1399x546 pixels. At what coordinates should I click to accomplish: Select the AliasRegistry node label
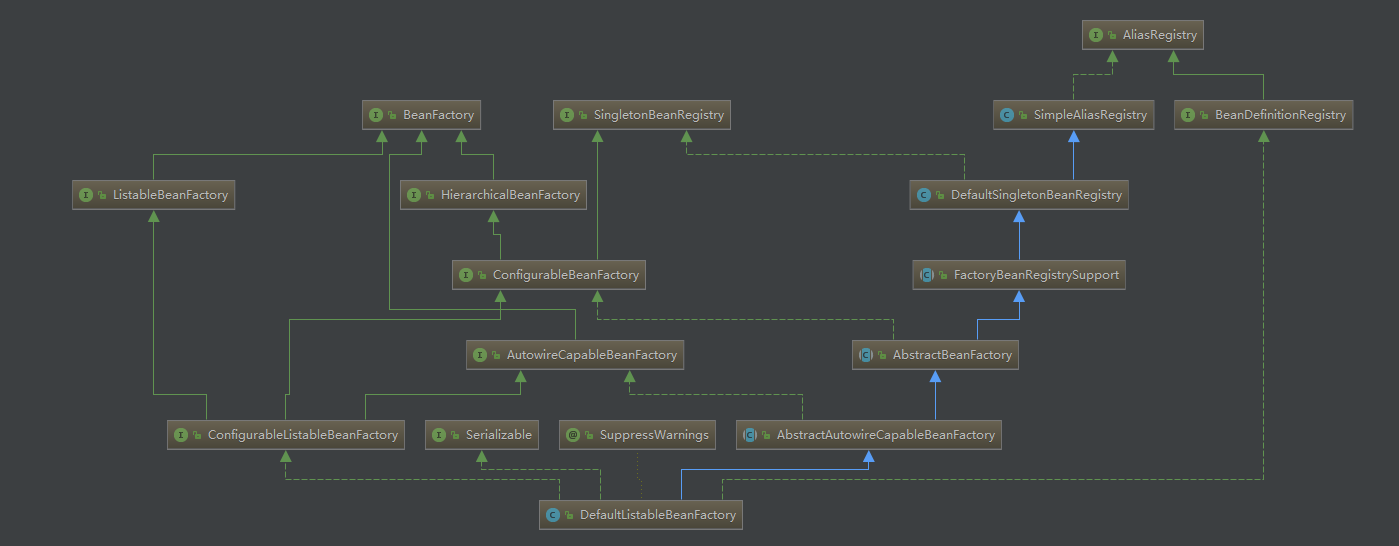1160,35
